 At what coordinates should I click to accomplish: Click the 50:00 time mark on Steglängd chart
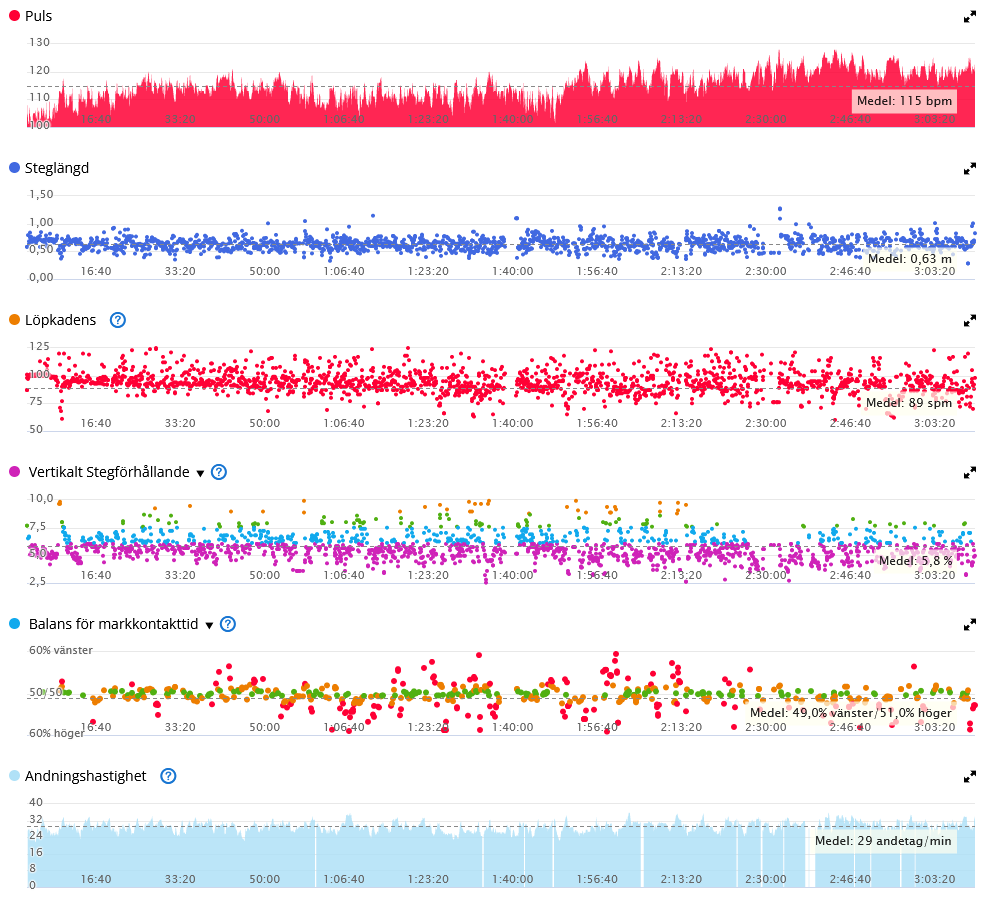[x=264, y=271]
